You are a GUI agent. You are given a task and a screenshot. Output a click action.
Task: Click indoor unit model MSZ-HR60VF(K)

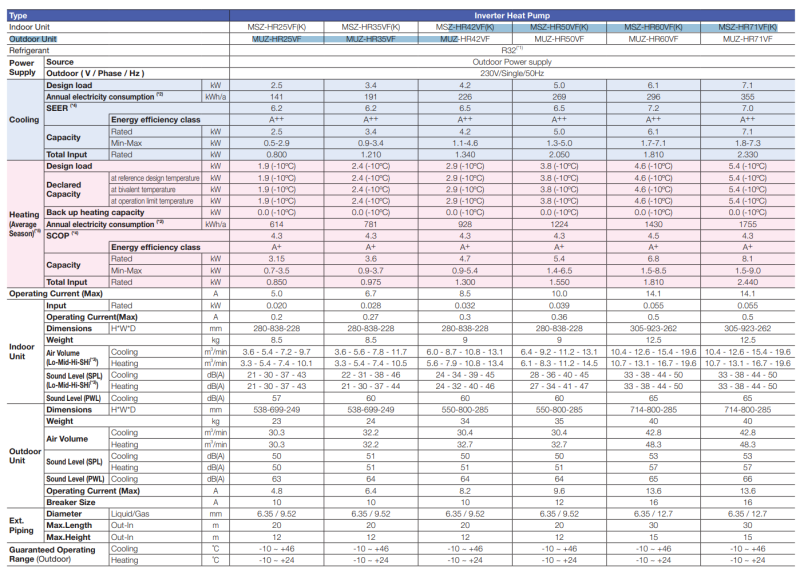tap(654, 27)
